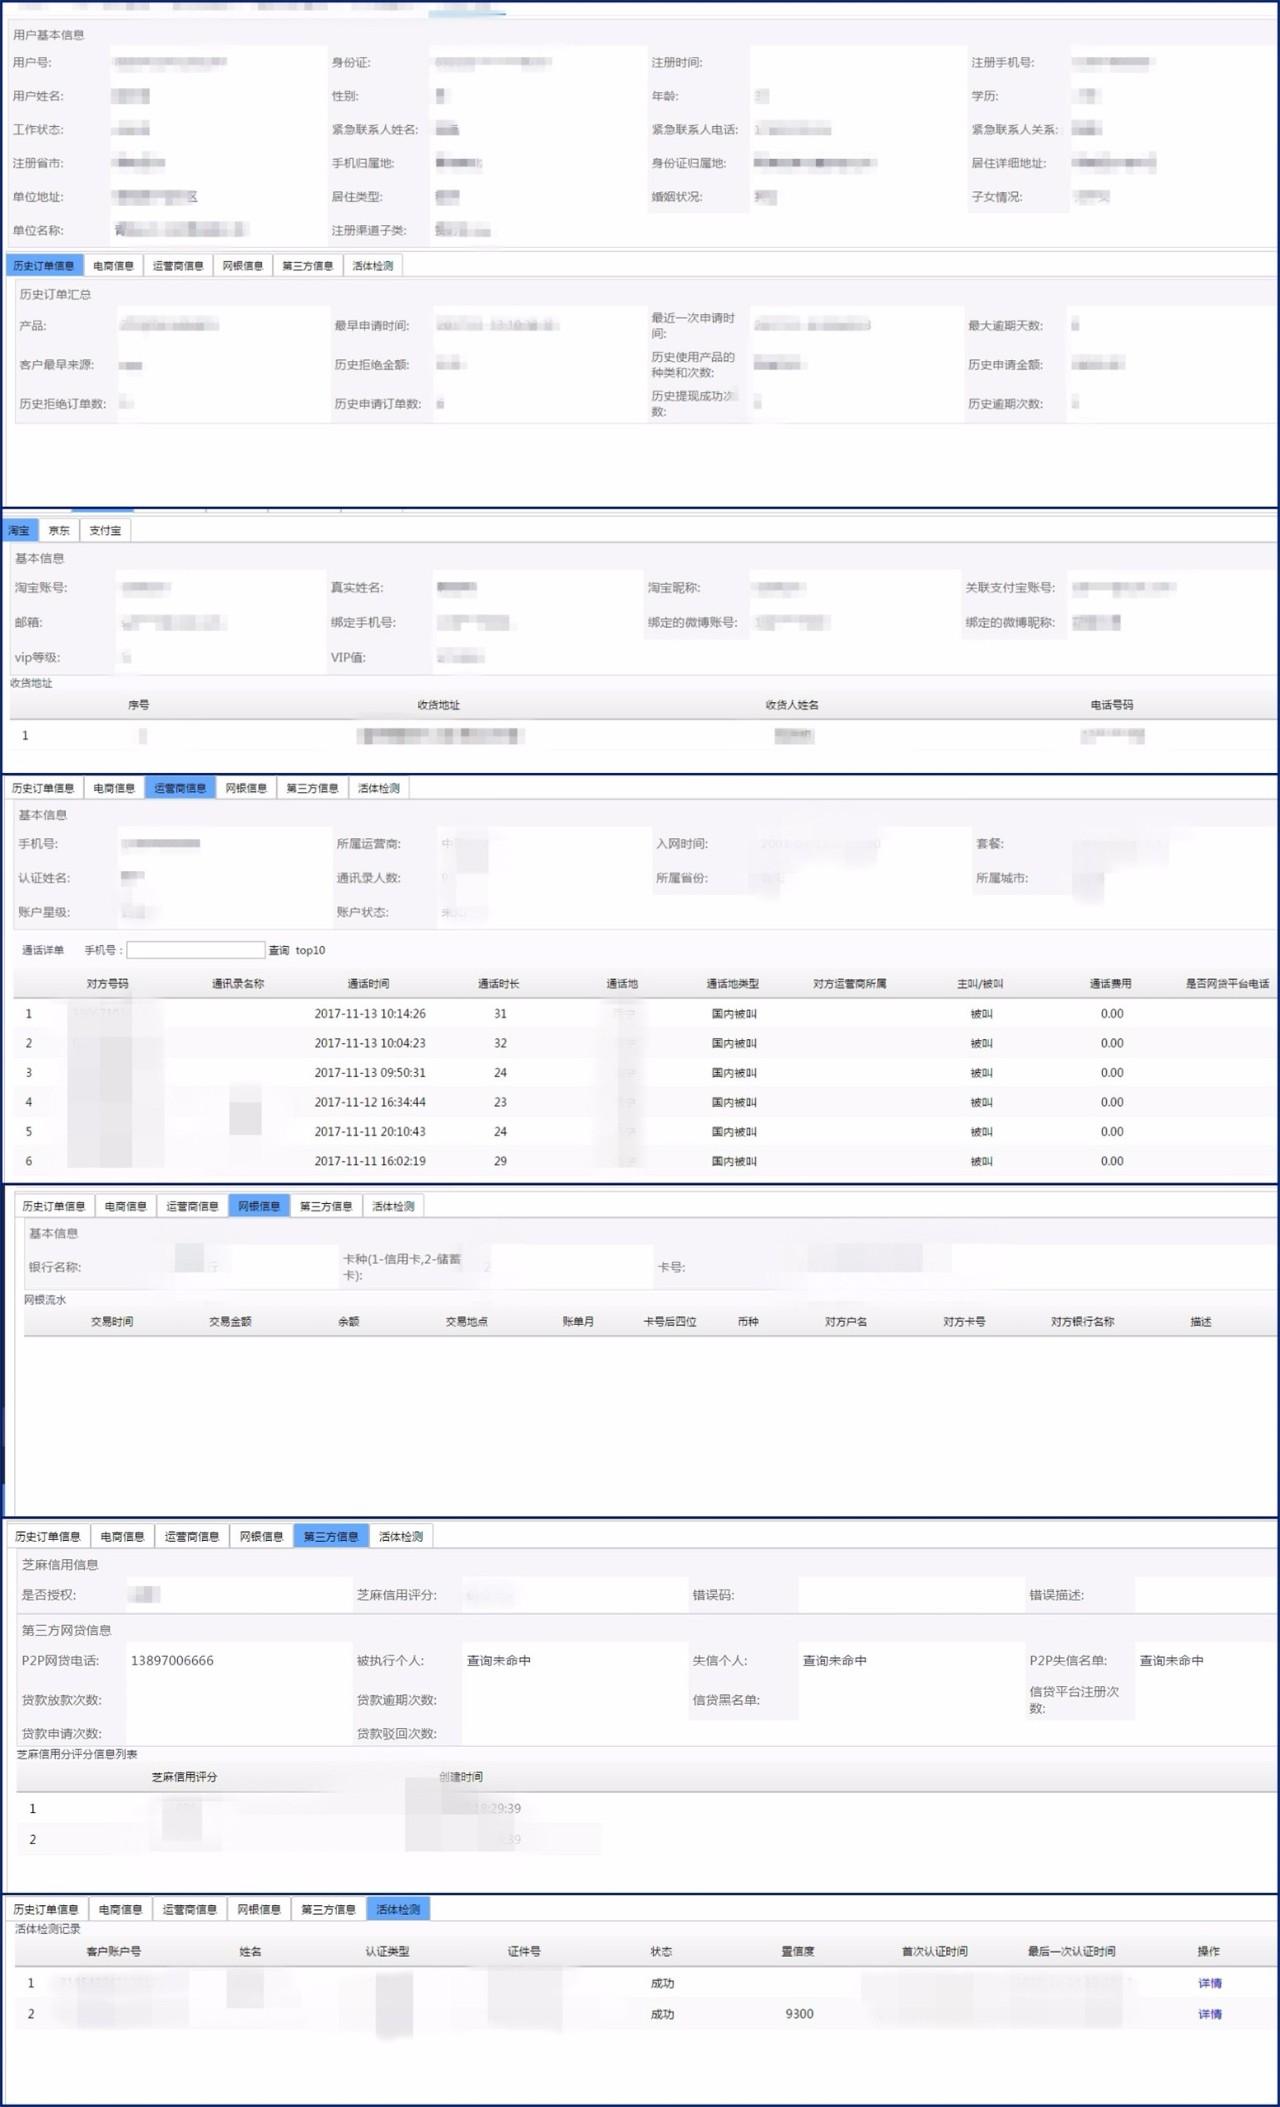Click the 查询 button beside phone input
Image resolution: width=1280 pixels, height=2107 pixels.
tap(279, 950)
